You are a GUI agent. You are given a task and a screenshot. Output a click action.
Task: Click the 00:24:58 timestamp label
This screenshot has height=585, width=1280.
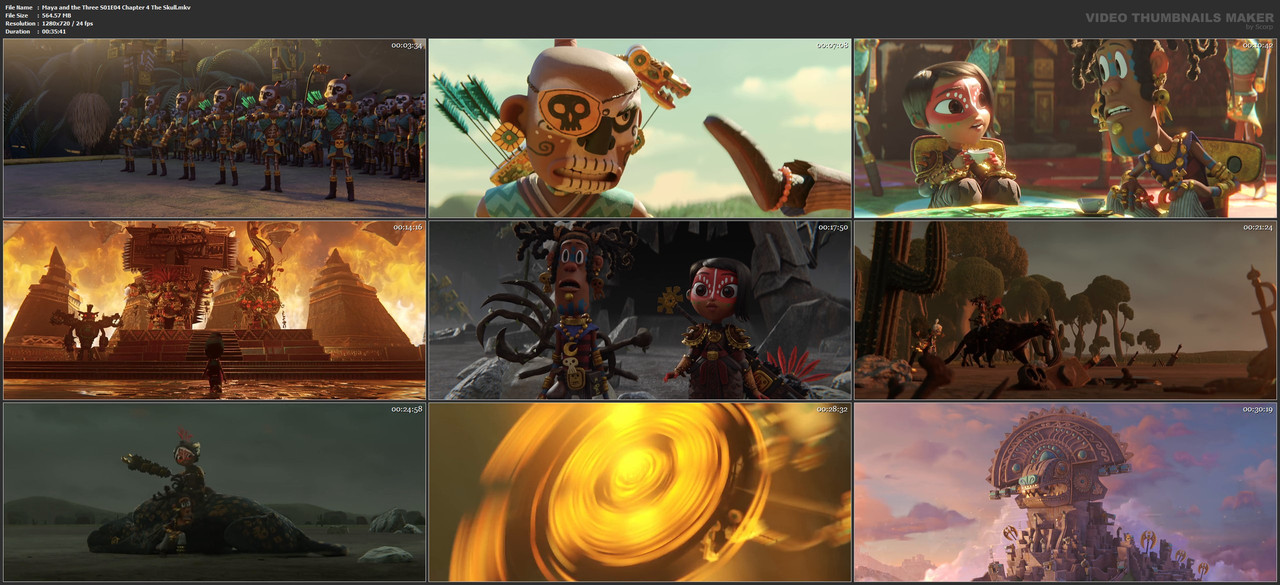pos(406,410)
